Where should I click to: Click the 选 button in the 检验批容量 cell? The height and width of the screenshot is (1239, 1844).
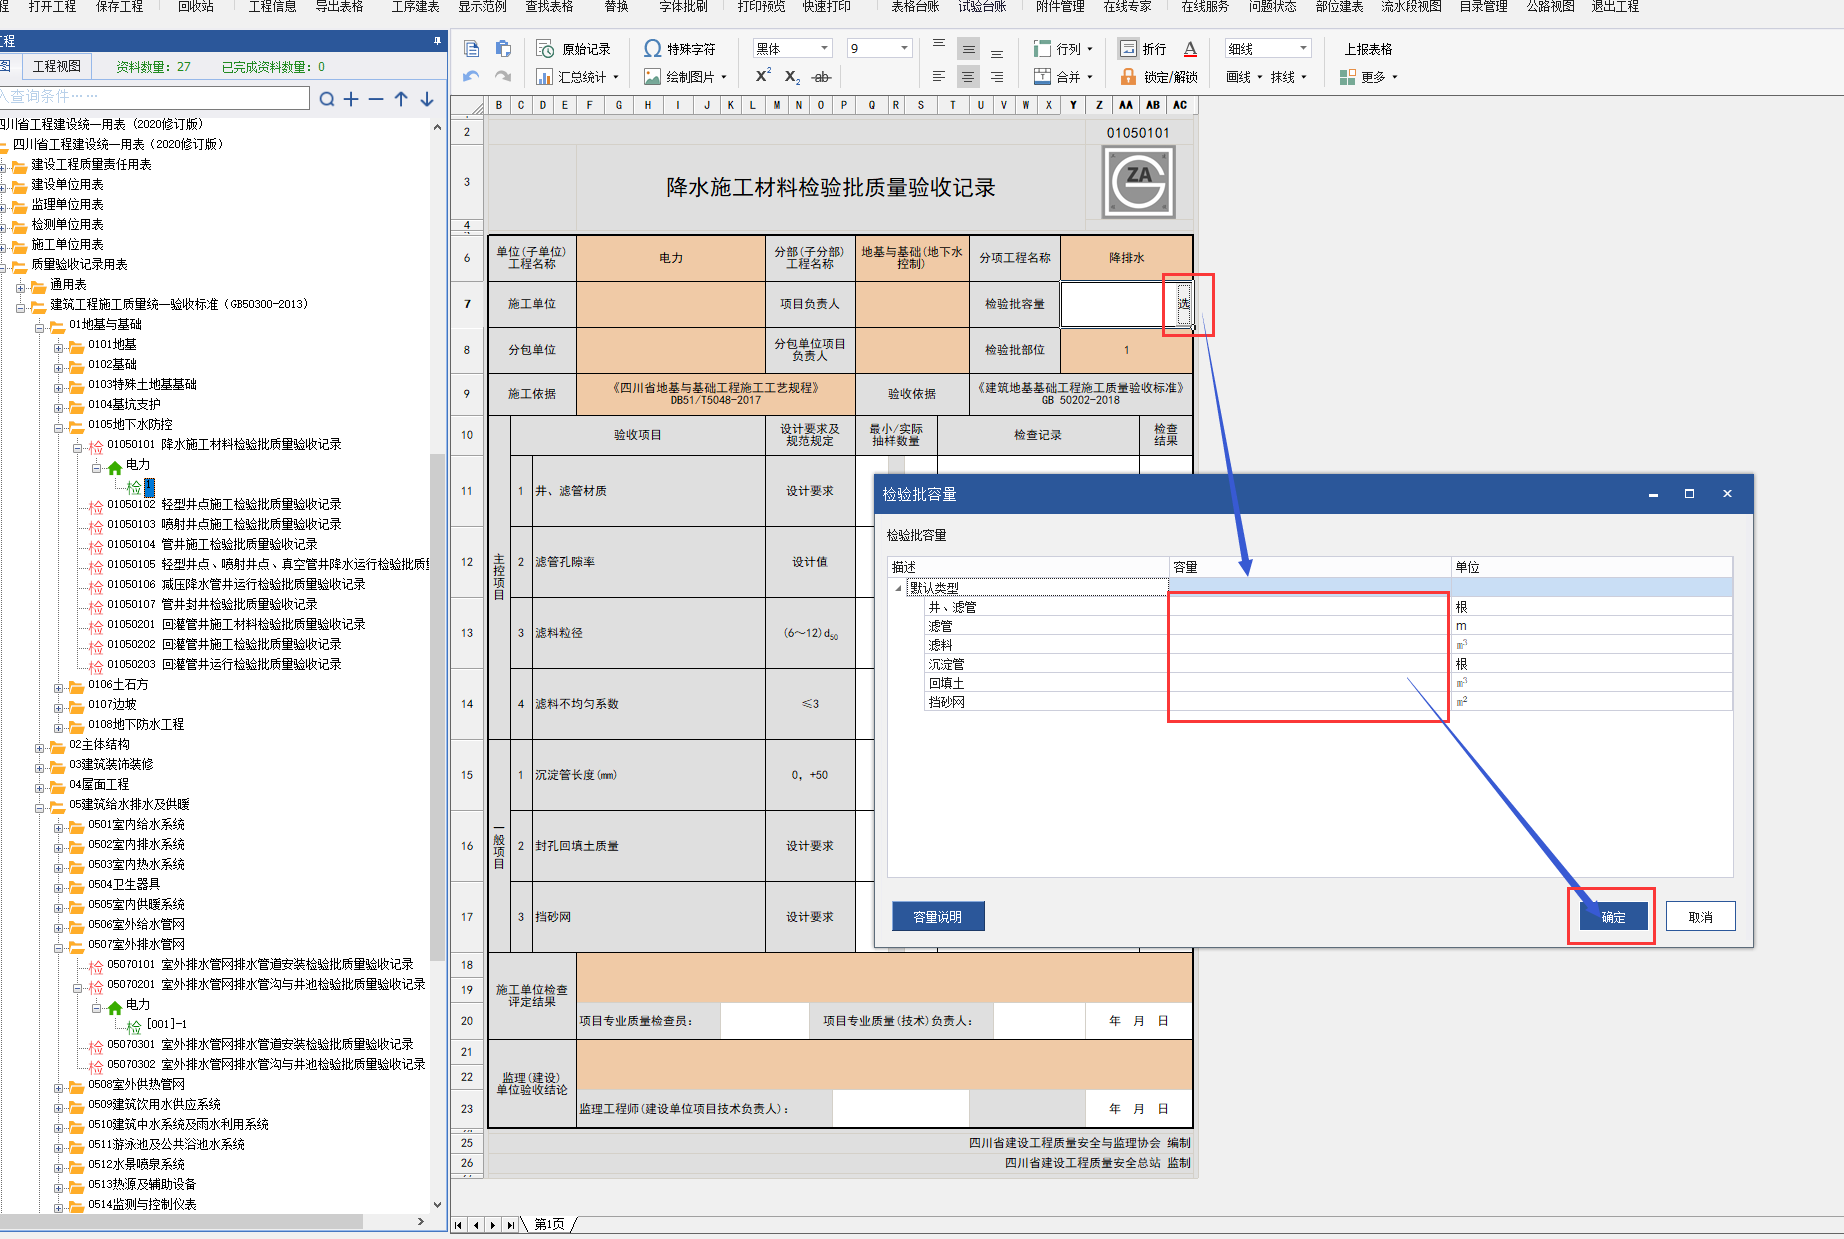coord(1184,303)
